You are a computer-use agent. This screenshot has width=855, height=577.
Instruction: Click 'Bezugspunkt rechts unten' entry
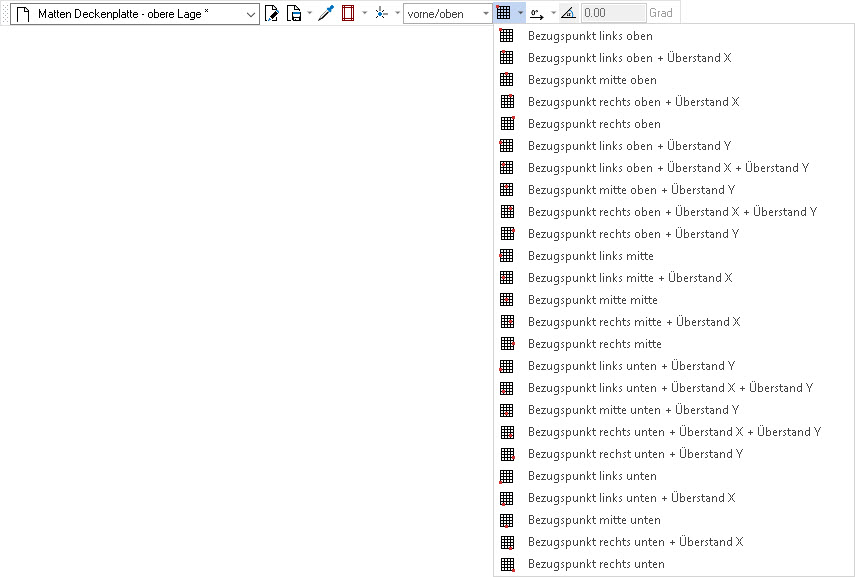pos(674,564)
